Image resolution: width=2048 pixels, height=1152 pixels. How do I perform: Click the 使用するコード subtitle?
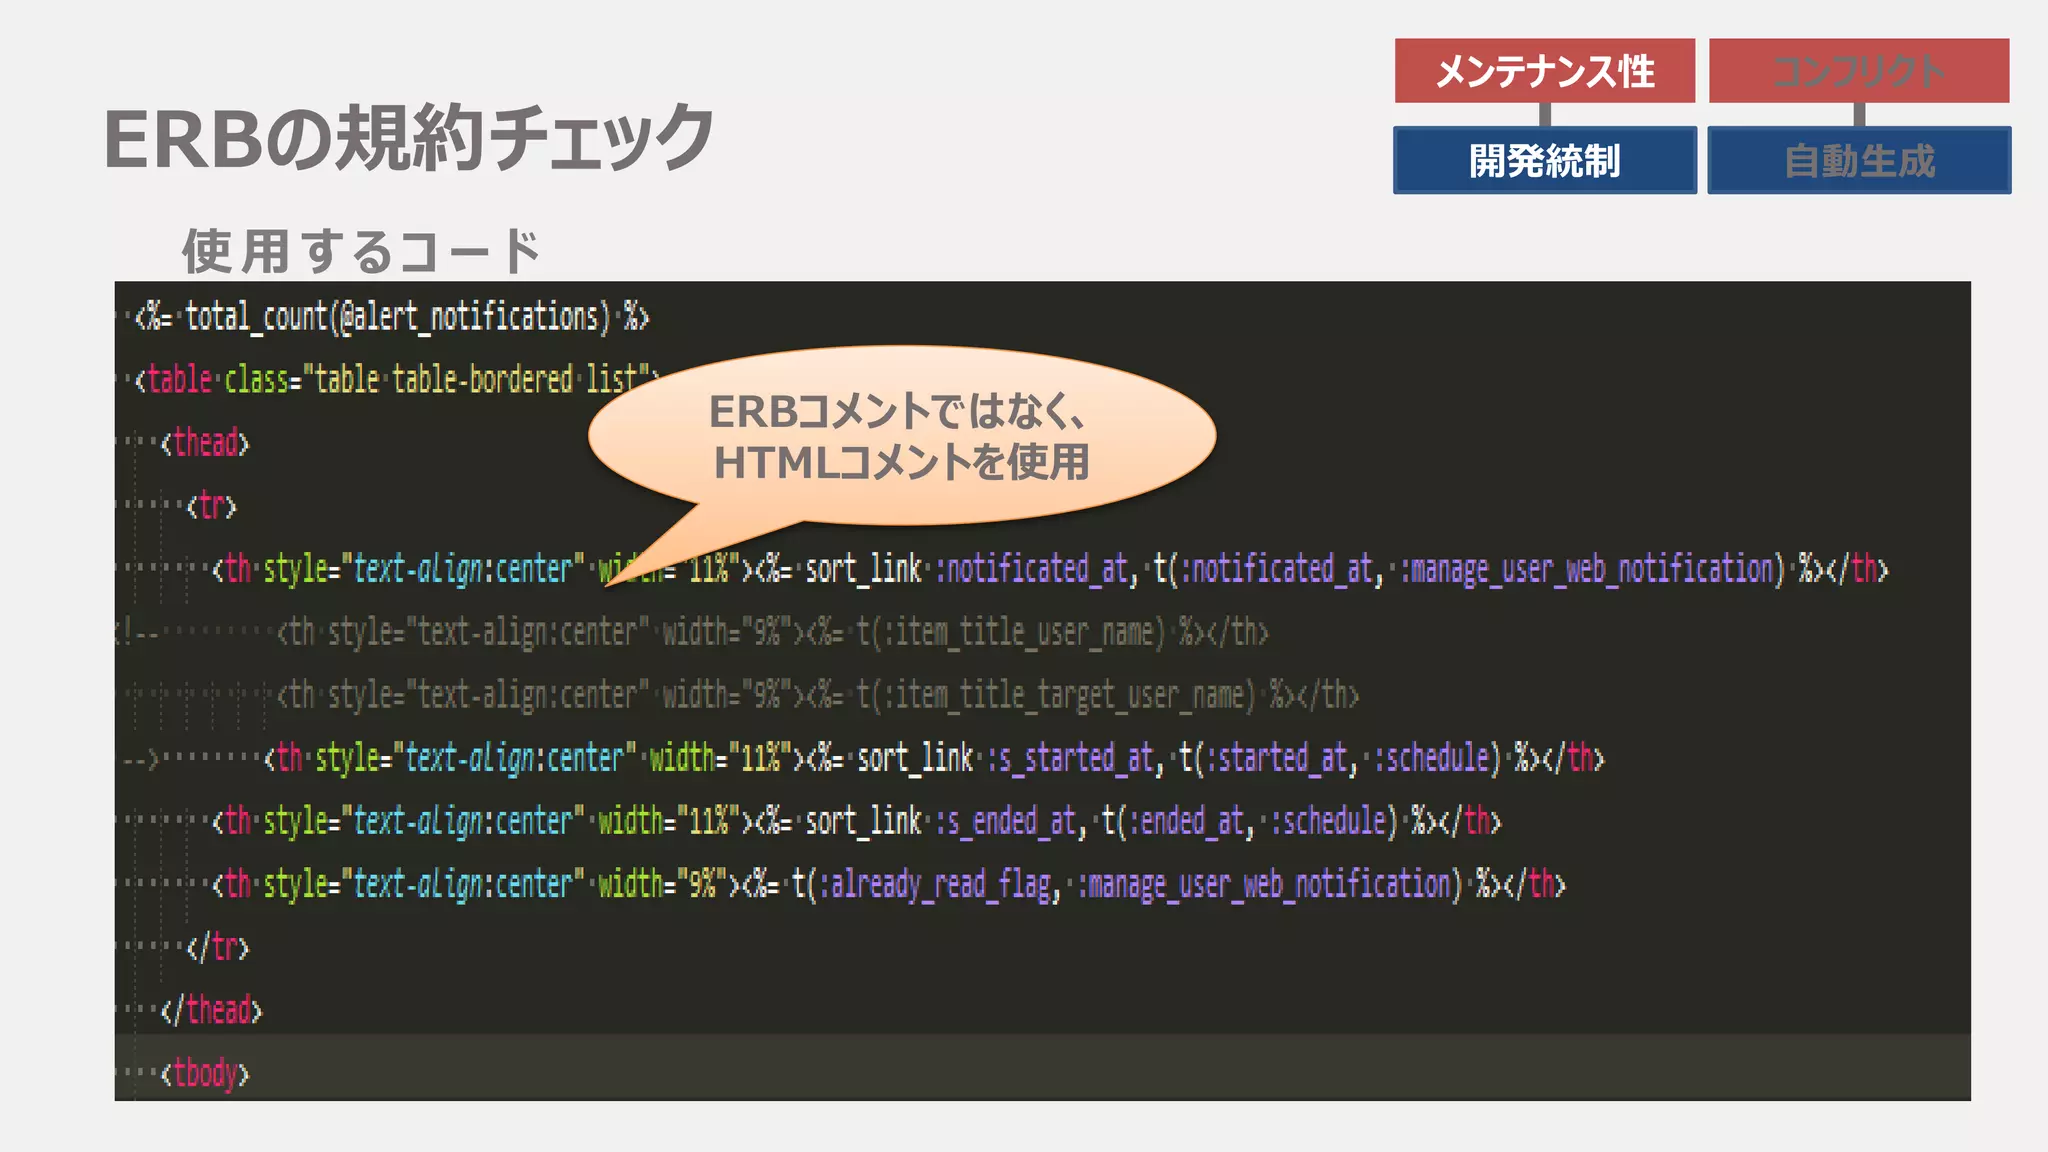361,250
